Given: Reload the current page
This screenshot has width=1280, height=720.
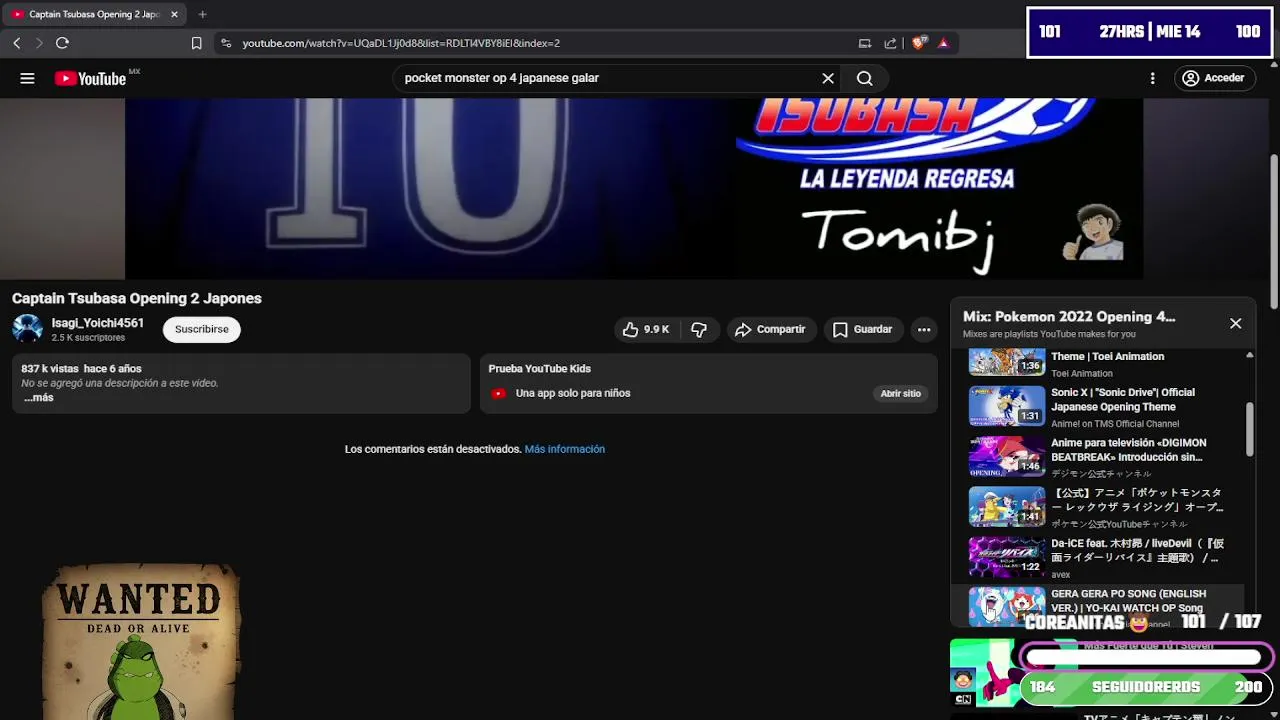Looking at the screenshot, I should pyautogui.click(x=62, y=43).
